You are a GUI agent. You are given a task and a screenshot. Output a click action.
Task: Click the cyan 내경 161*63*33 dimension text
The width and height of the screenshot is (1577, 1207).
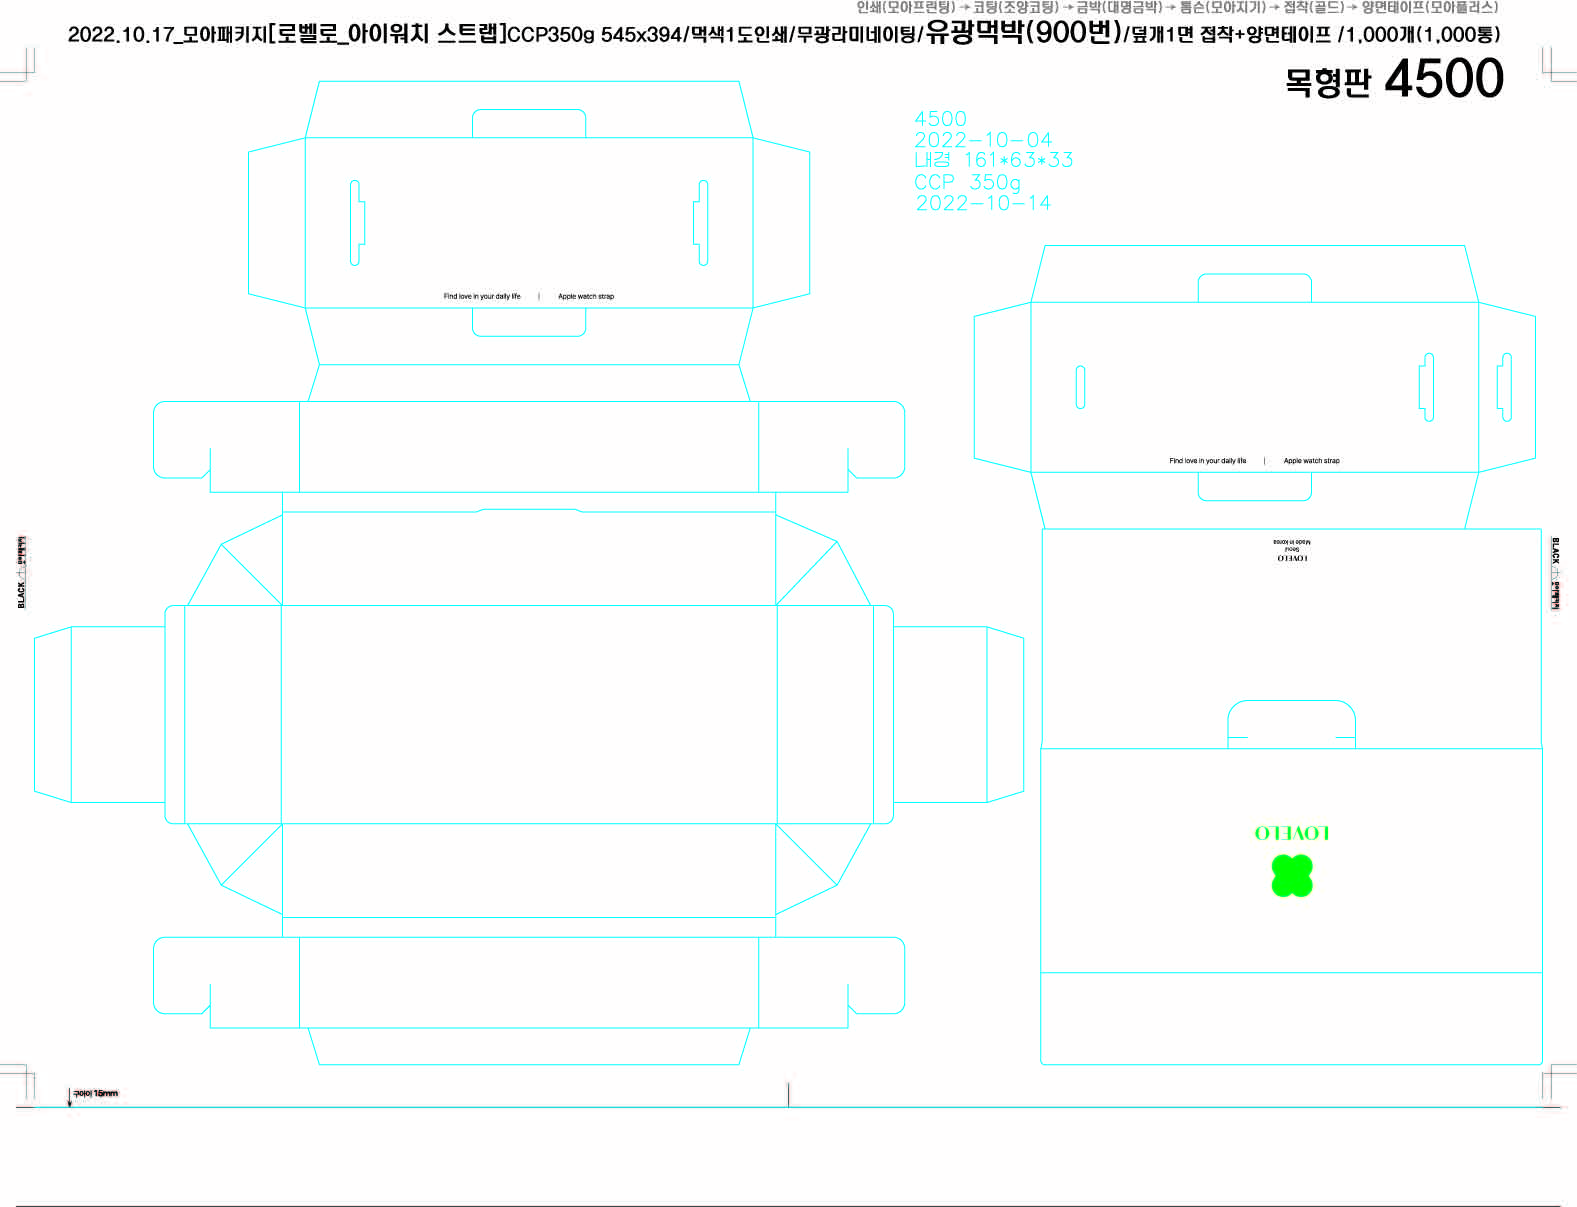(x=993, y=160)
